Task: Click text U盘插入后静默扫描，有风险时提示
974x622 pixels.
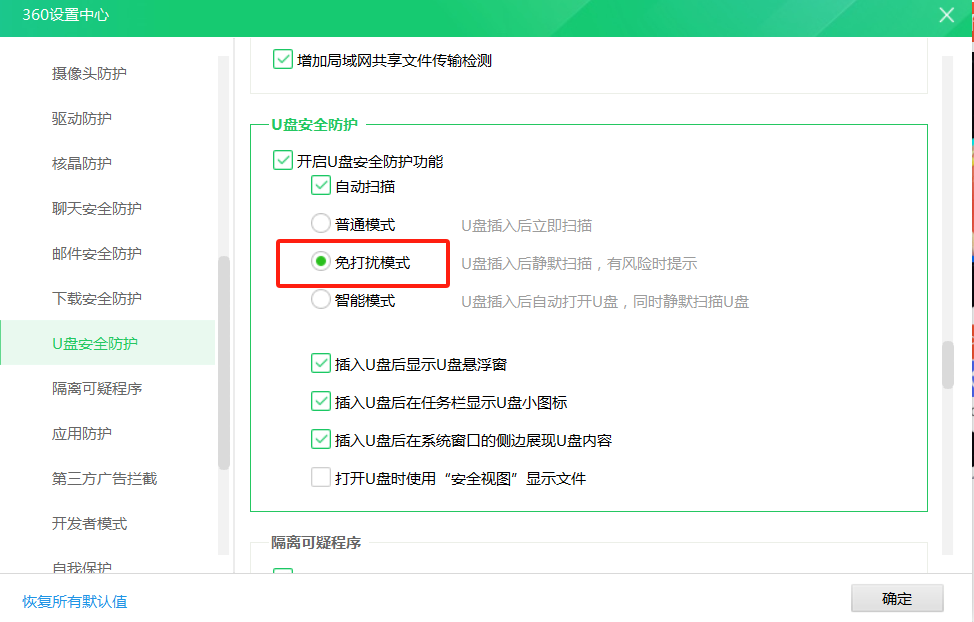Action: 579,263
